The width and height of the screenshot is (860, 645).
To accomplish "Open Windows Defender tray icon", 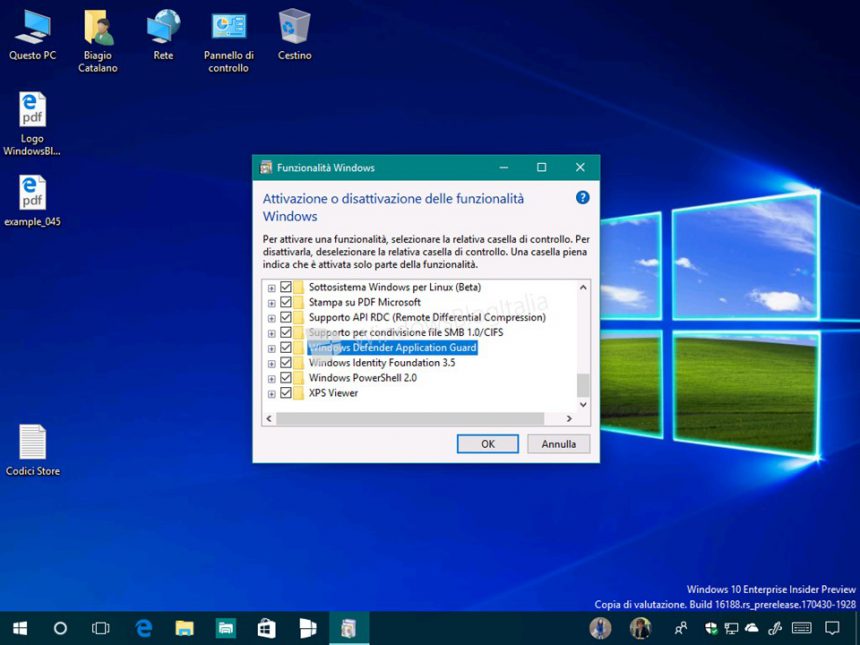I will point(711,628).
